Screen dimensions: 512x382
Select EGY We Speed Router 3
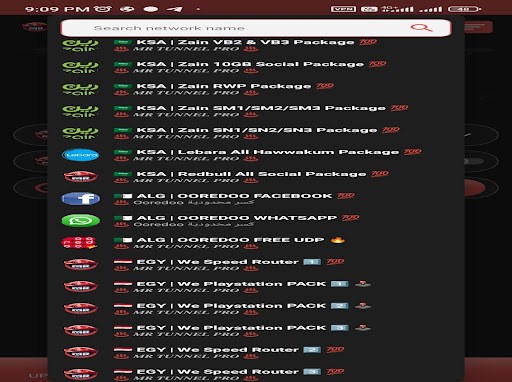[256, 375]
